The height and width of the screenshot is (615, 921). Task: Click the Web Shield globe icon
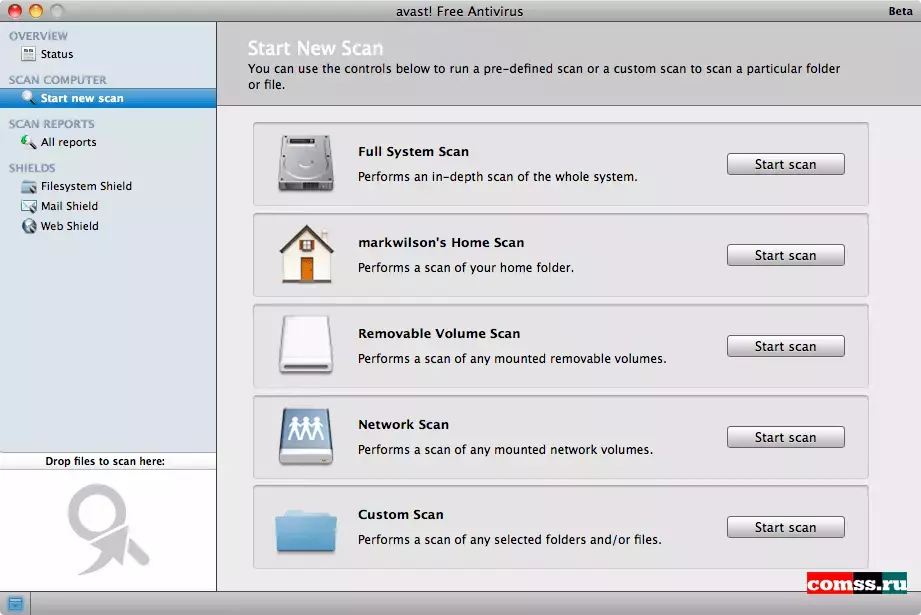pyautogui.click(x=29, y=226)
